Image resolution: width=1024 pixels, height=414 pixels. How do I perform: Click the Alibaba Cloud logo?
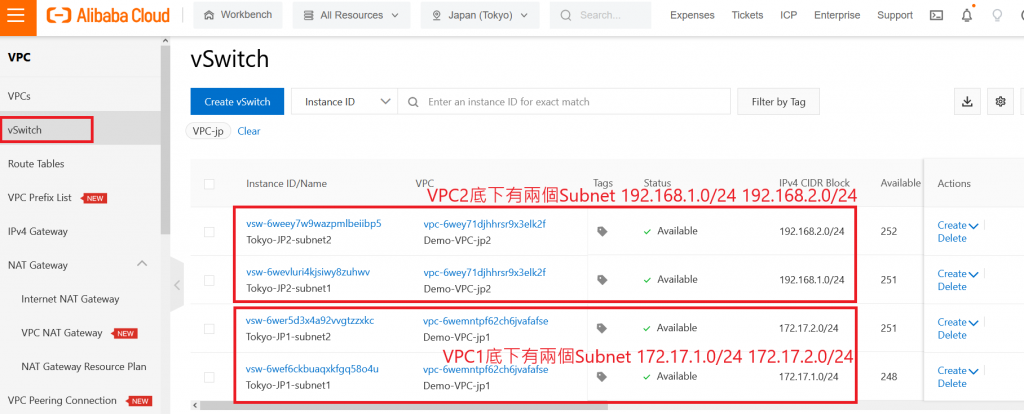tap(108, 15)
